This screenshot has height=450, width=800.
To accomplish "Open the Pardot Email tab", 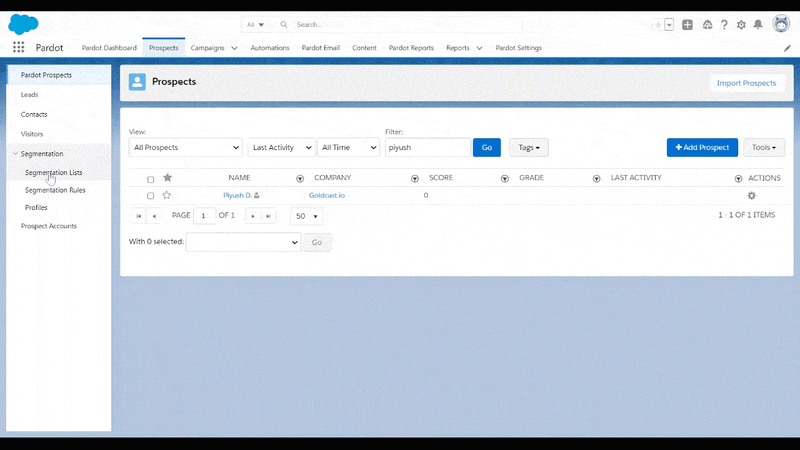I will coord(320,47).
